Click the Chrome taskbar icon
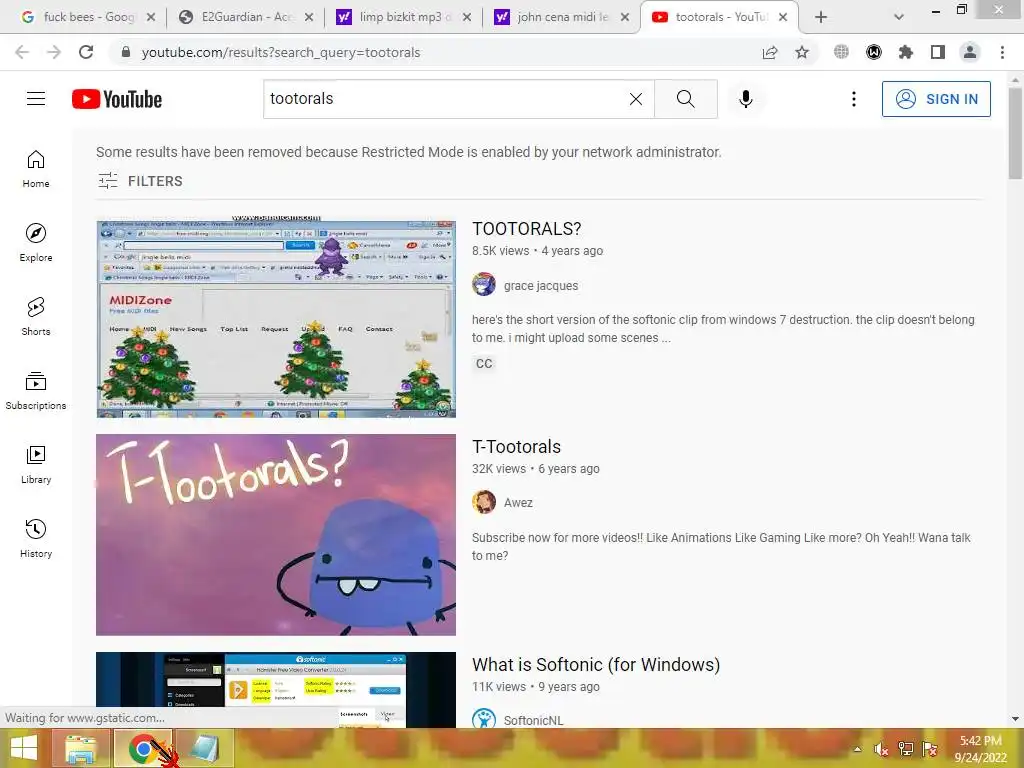Screen dimensions: 1024x768 (x=144, y=748)
